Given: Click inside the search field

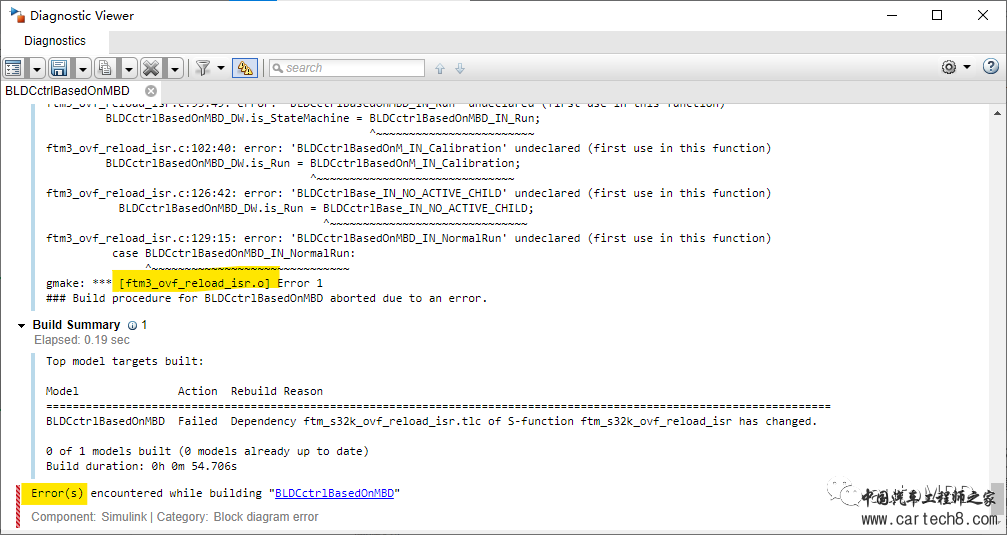Looking at the screenshot, I should click(x=347, y=67).
